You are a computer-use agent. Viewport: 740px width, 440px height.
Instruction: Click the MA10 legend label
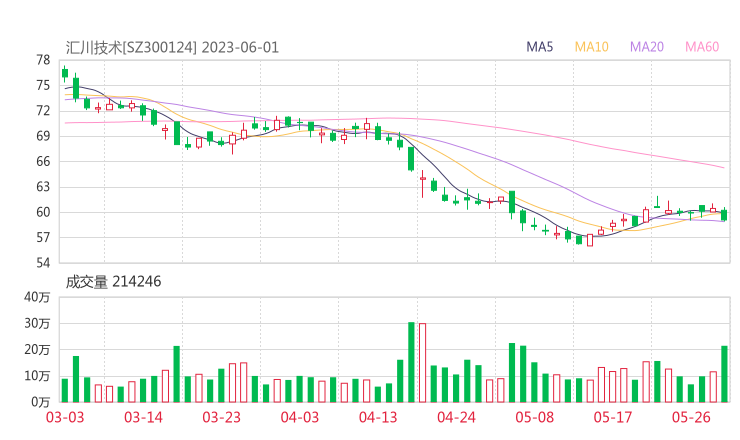tap(591, 47)
